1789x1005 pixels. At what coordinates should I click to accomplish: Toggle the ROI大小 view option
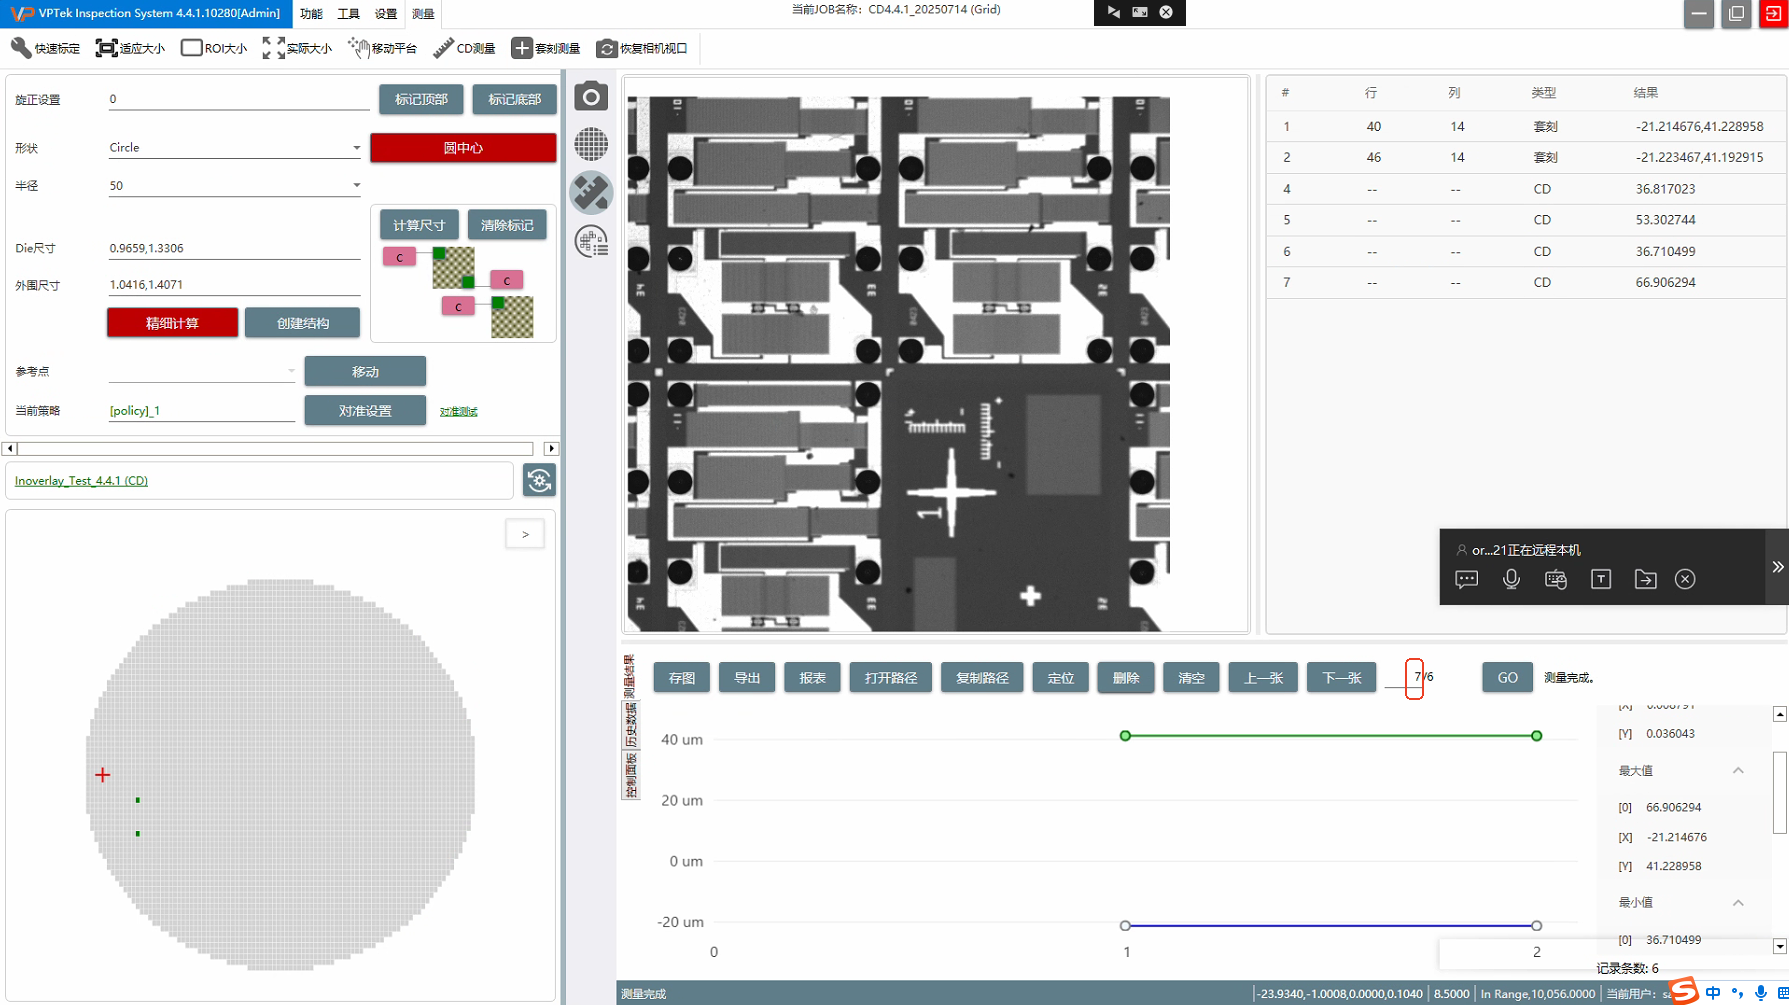pos(214,48)
